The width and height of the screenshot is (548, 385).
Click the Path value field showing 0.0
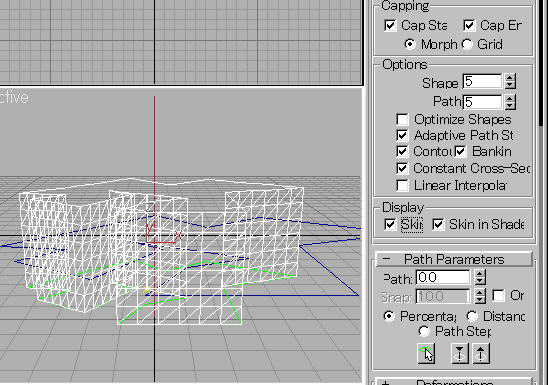point(443,277)
